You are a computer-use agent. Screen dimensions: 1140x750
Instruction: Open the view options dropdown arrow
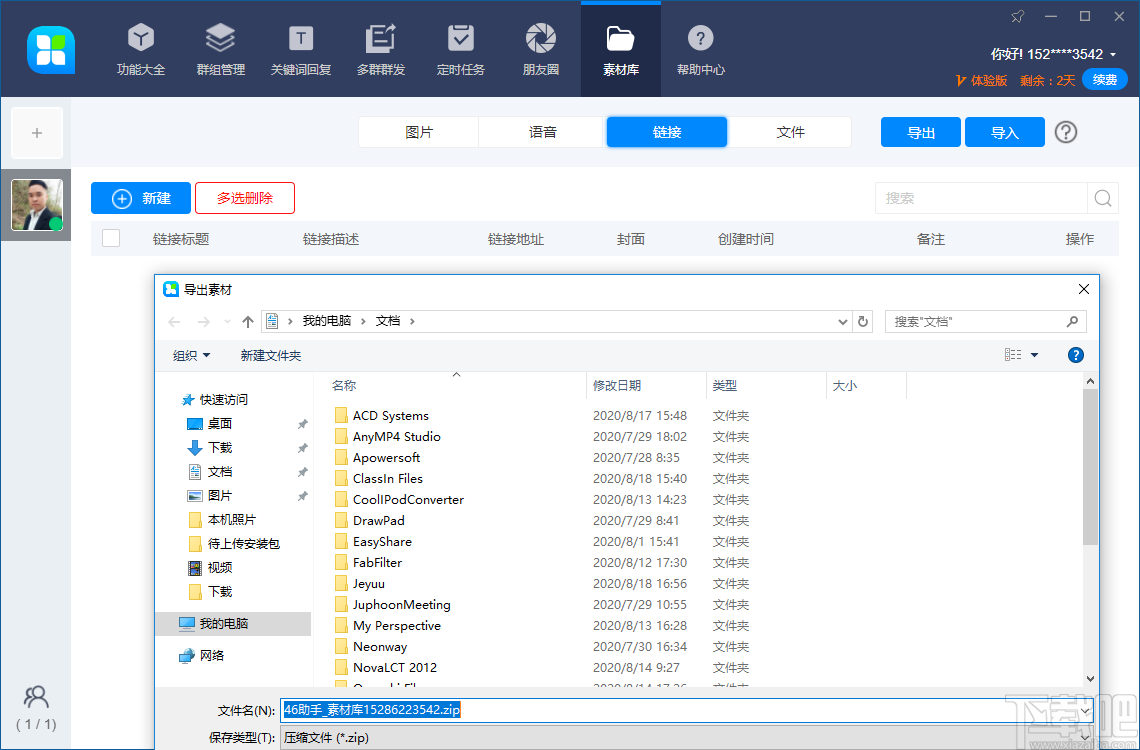point(1035,355)
